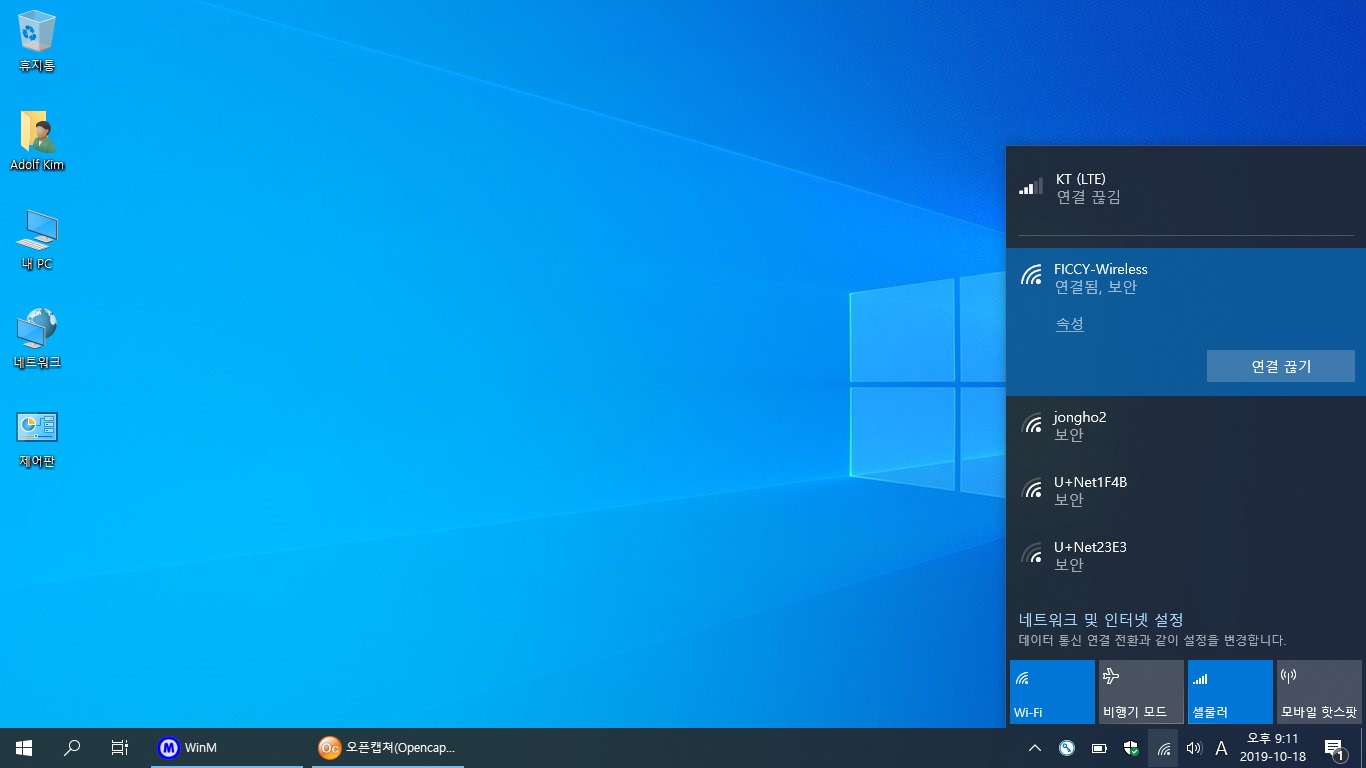This screenshot has height=768, width=1366.
Task: Click the KT (LTE) signal bars icon
Action: [1030, 186]
